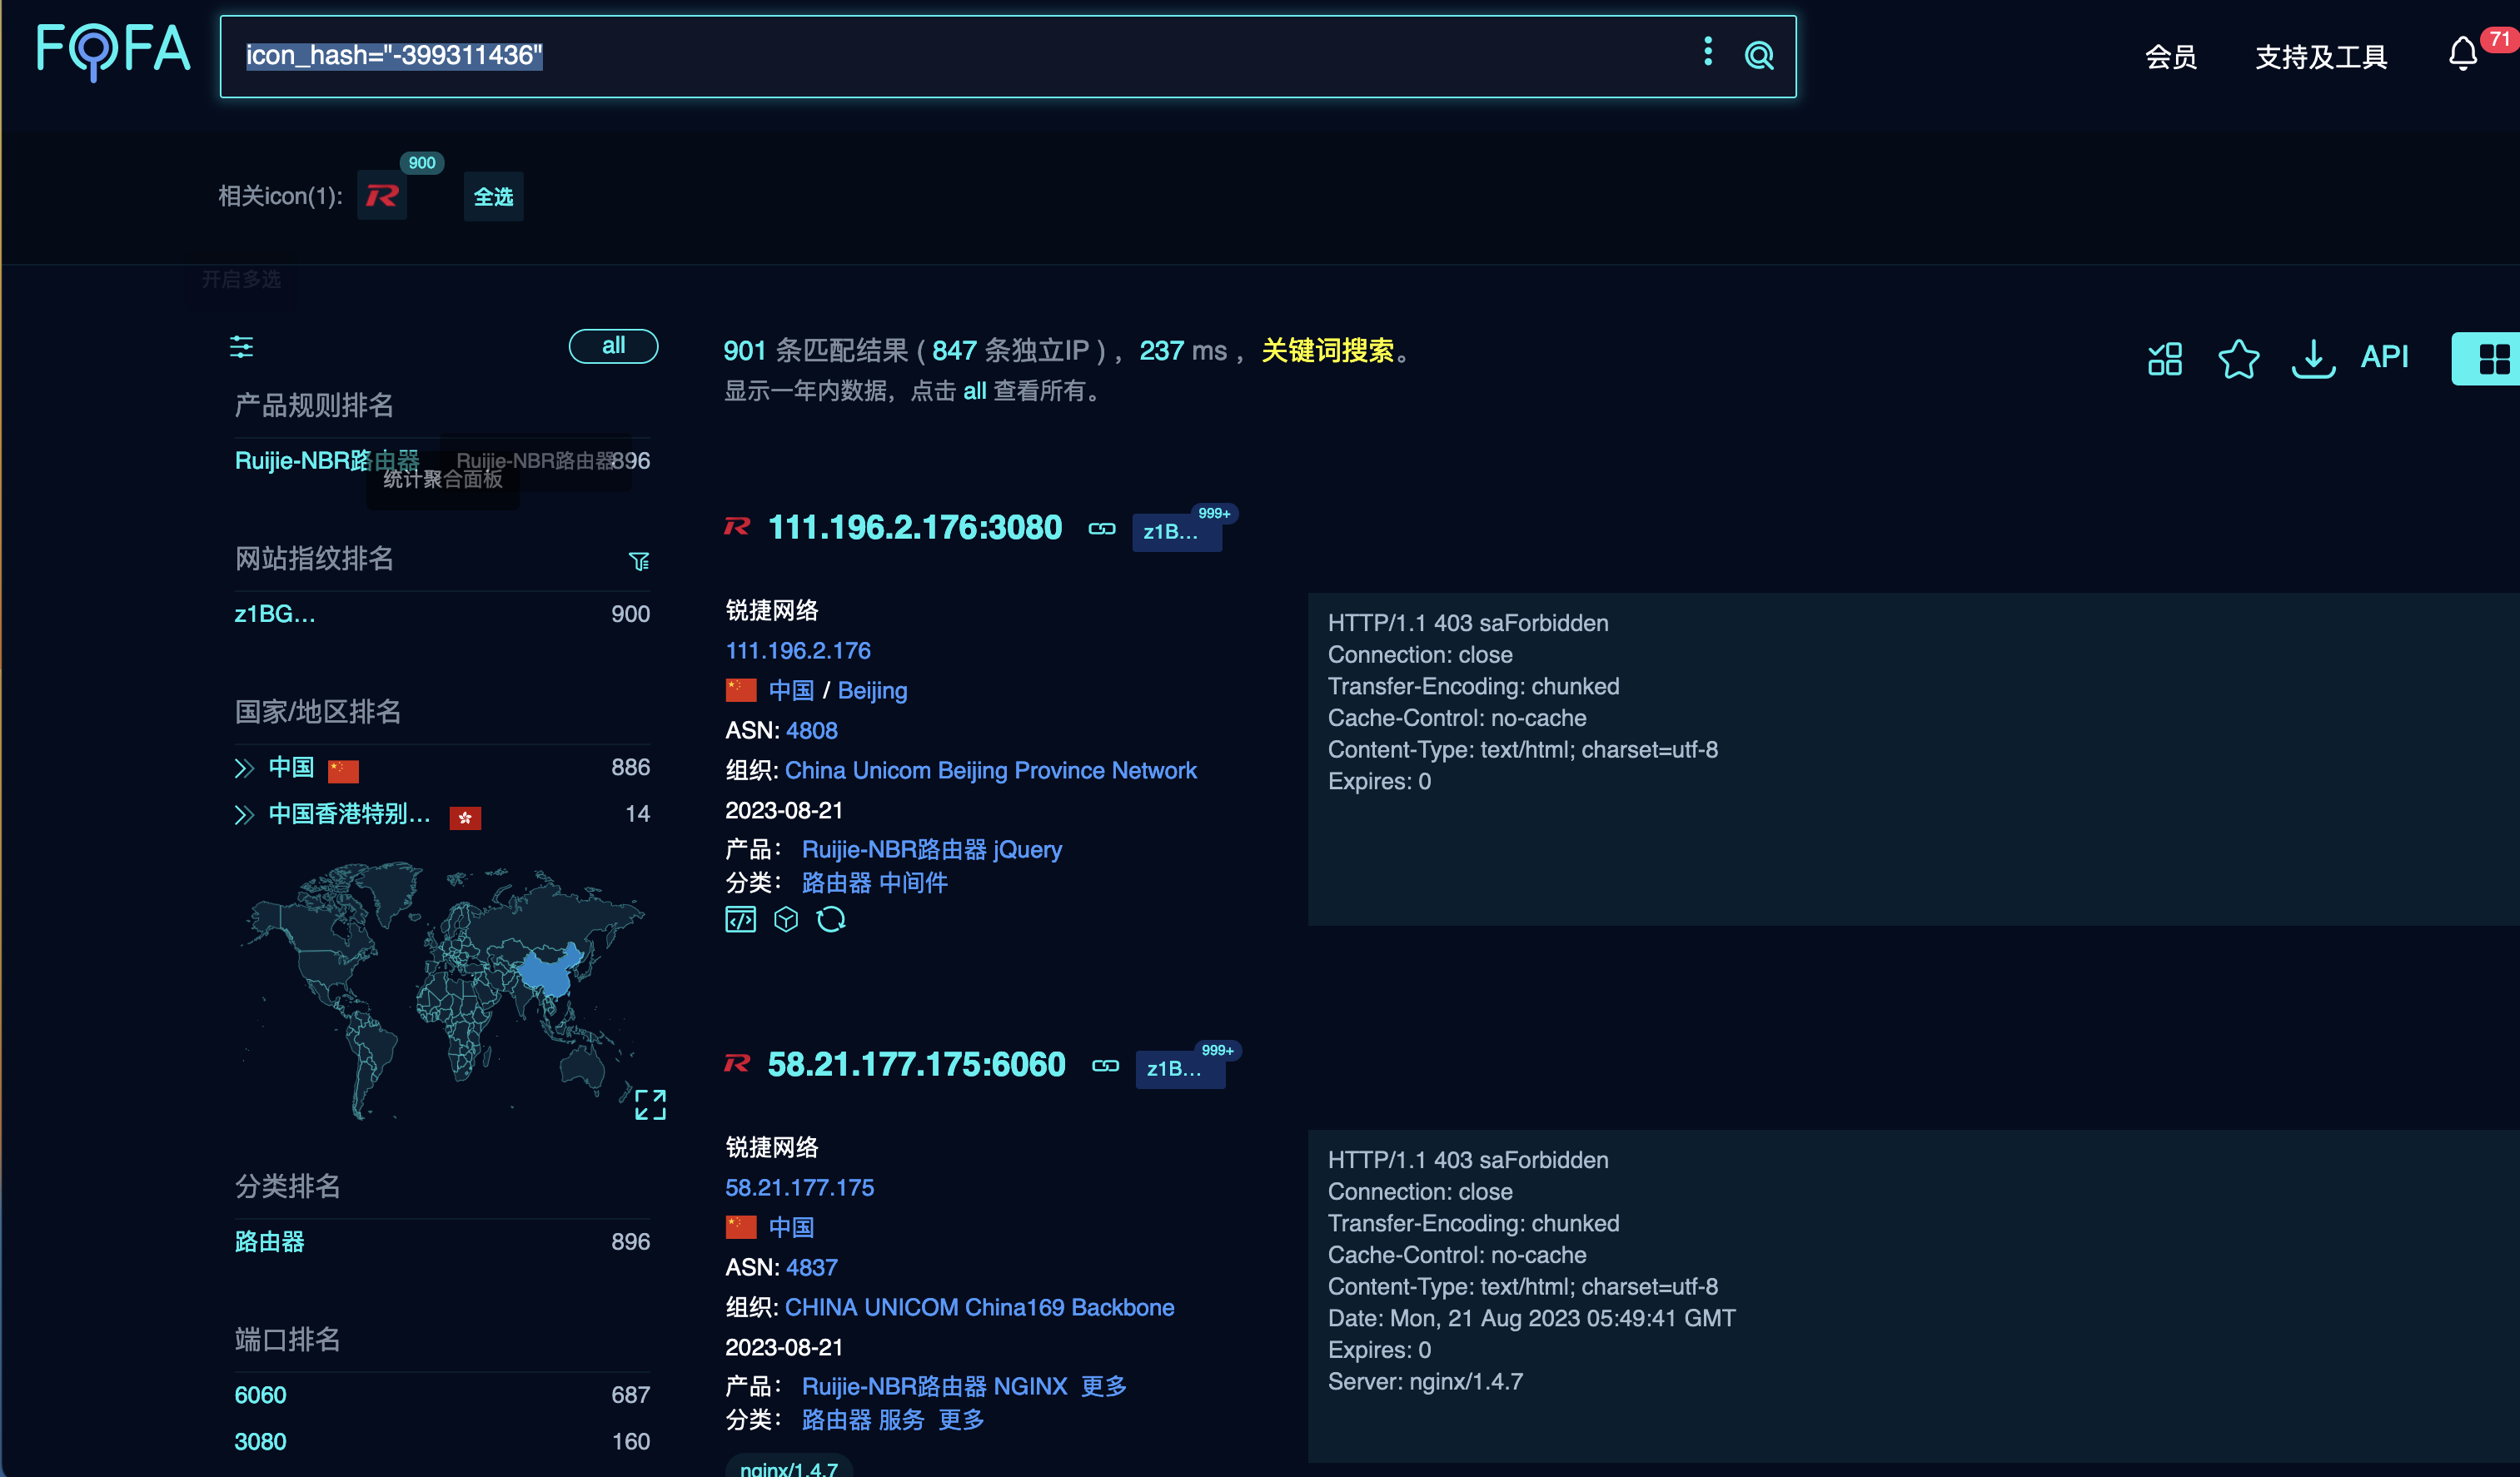The image size is (2520, 1477).
Task: Click 中间件 category link
Action: [913, 882]
